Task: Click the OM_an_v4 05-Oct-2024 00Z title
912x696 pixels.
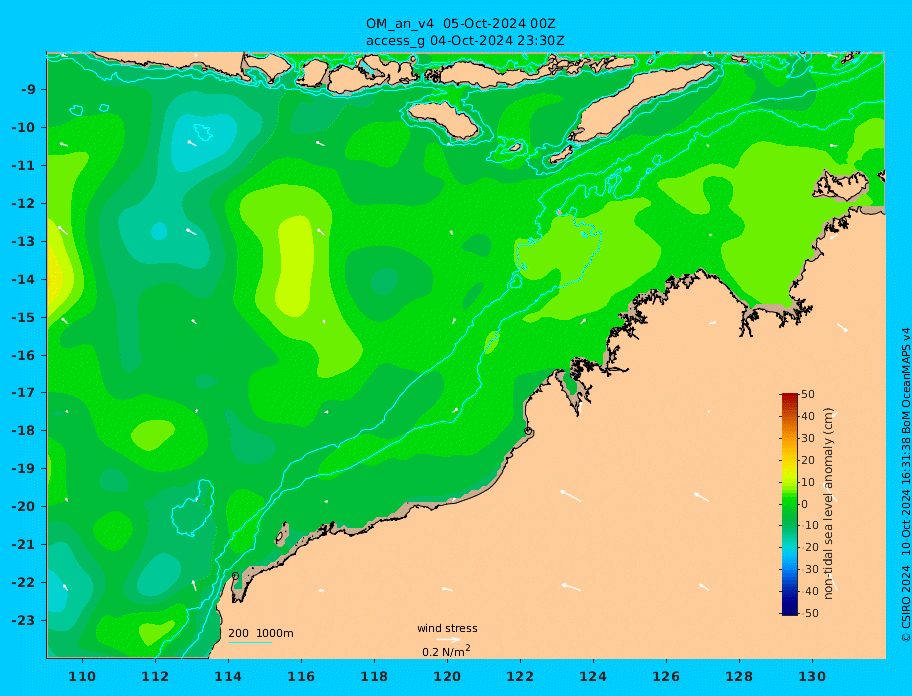Action: (x=461, y=24)
